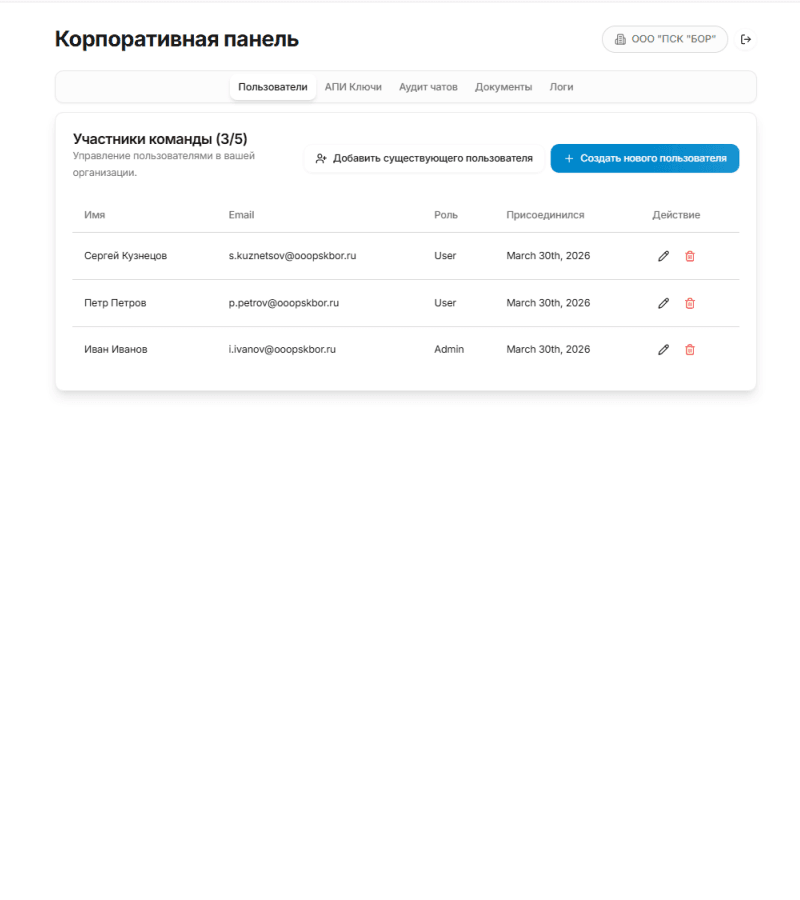Select the name Петр Петров

(115, 303)
